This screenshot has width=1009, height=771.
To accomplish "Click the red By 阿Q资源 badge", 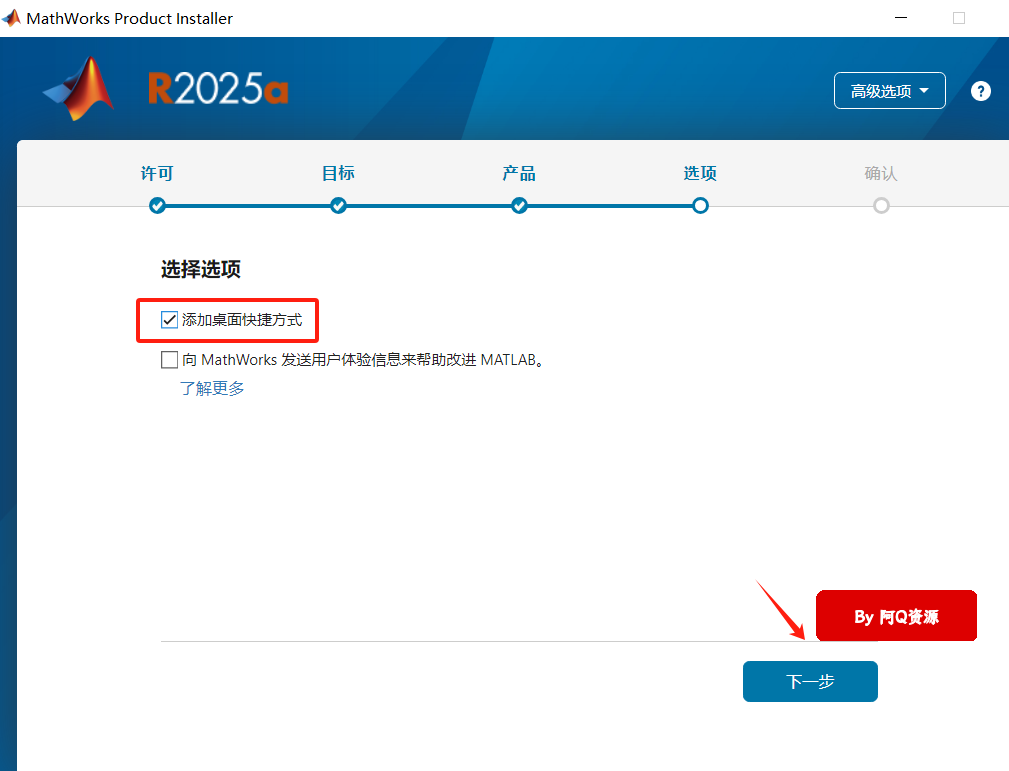I will 896,616.
